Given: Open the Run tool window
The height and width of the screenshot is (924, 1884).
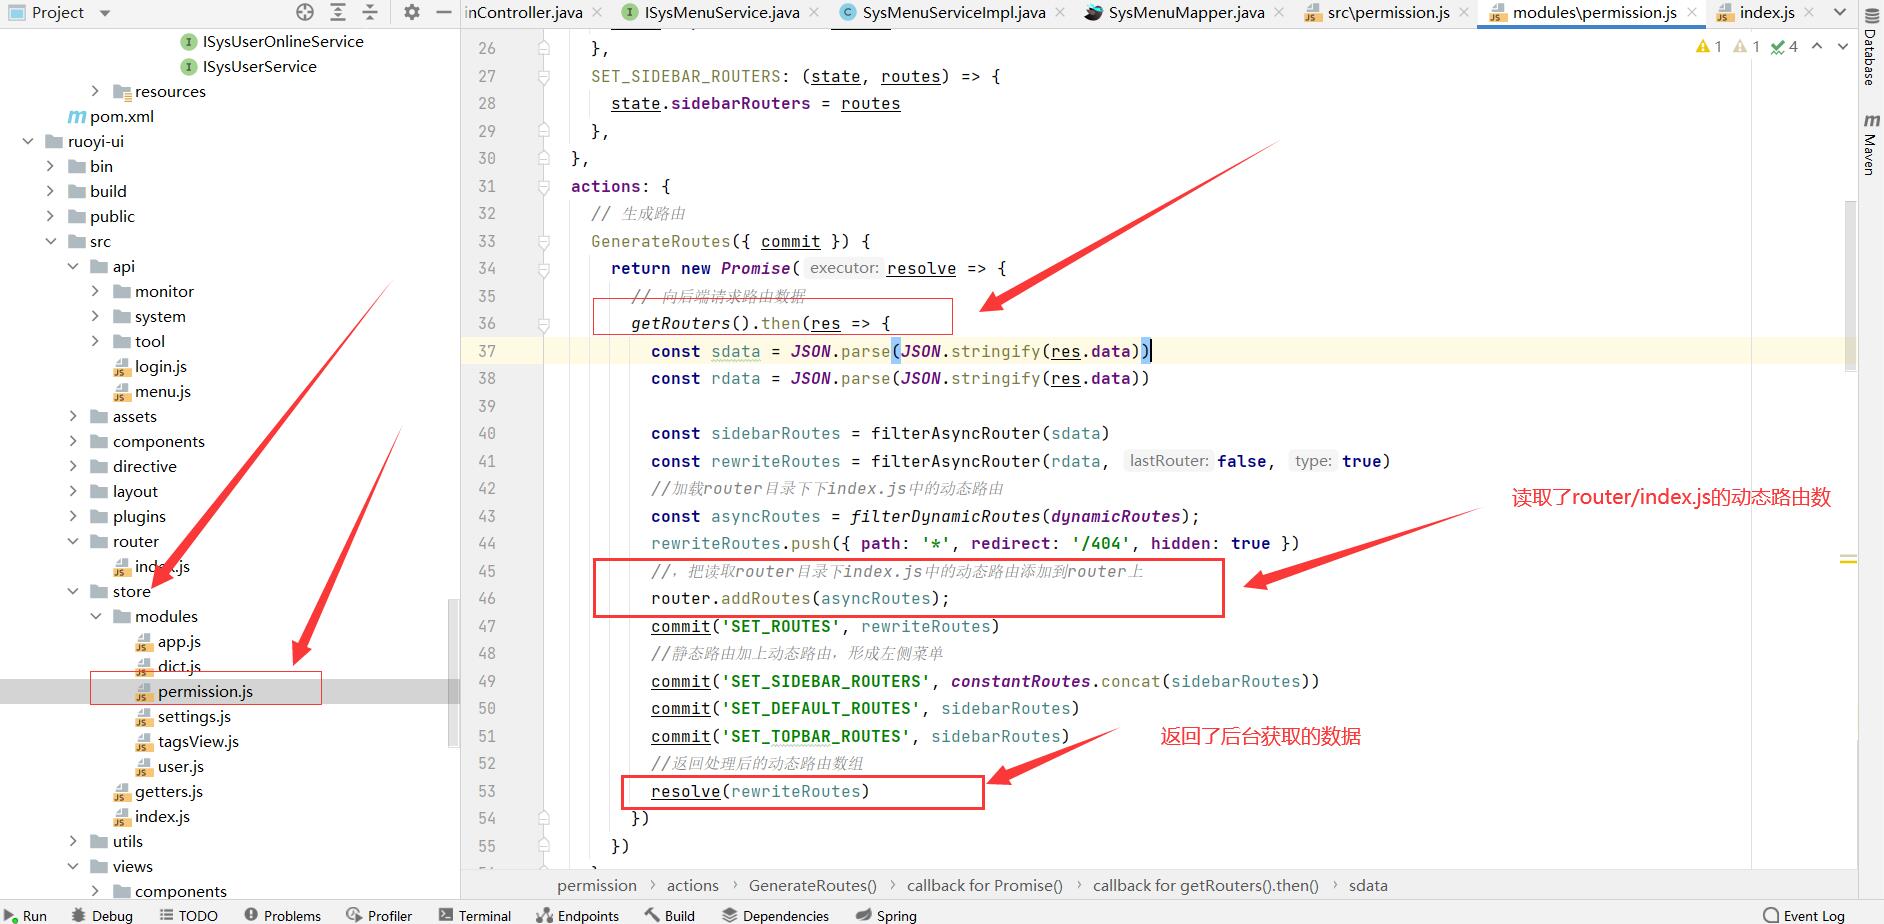Looking at the screenshot, I should pyautogui.click(x=24, y=915).
